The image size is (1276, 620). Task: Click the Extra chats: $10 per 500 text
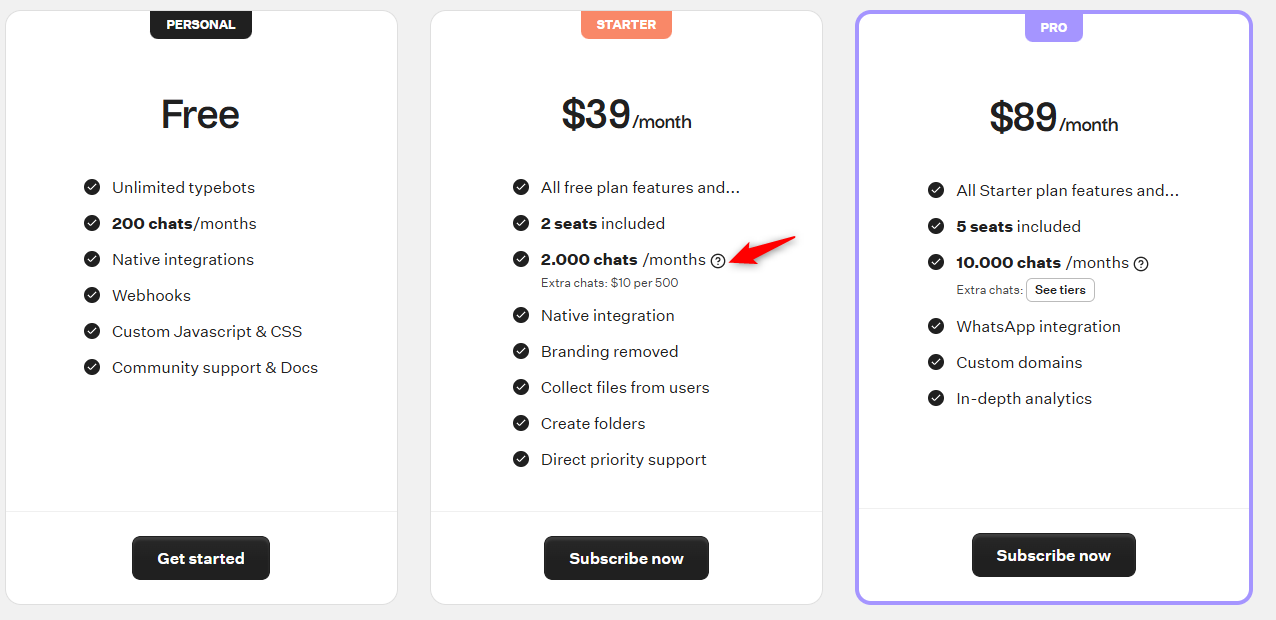pyautogui.click(x=610, y=283)
